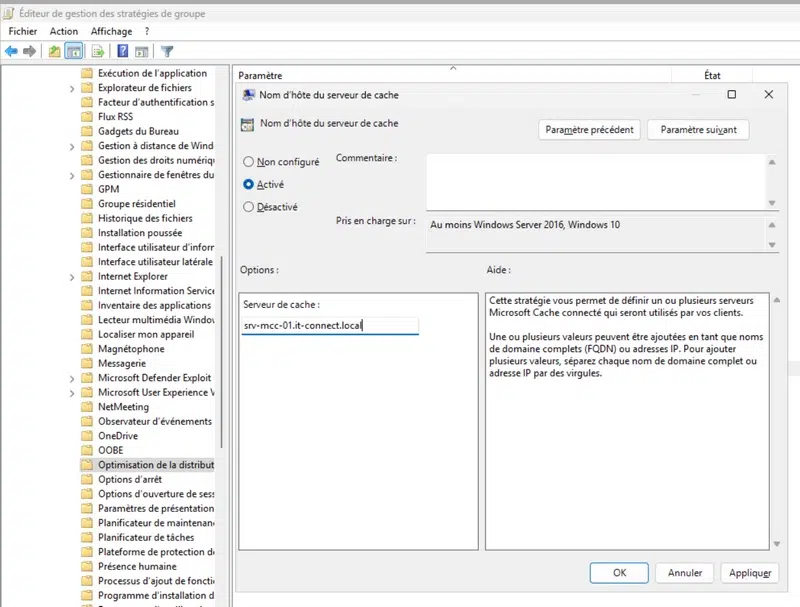800x607 pixels.
Task: Choose the "Désactivé" radio option
Action: point(249,207)
